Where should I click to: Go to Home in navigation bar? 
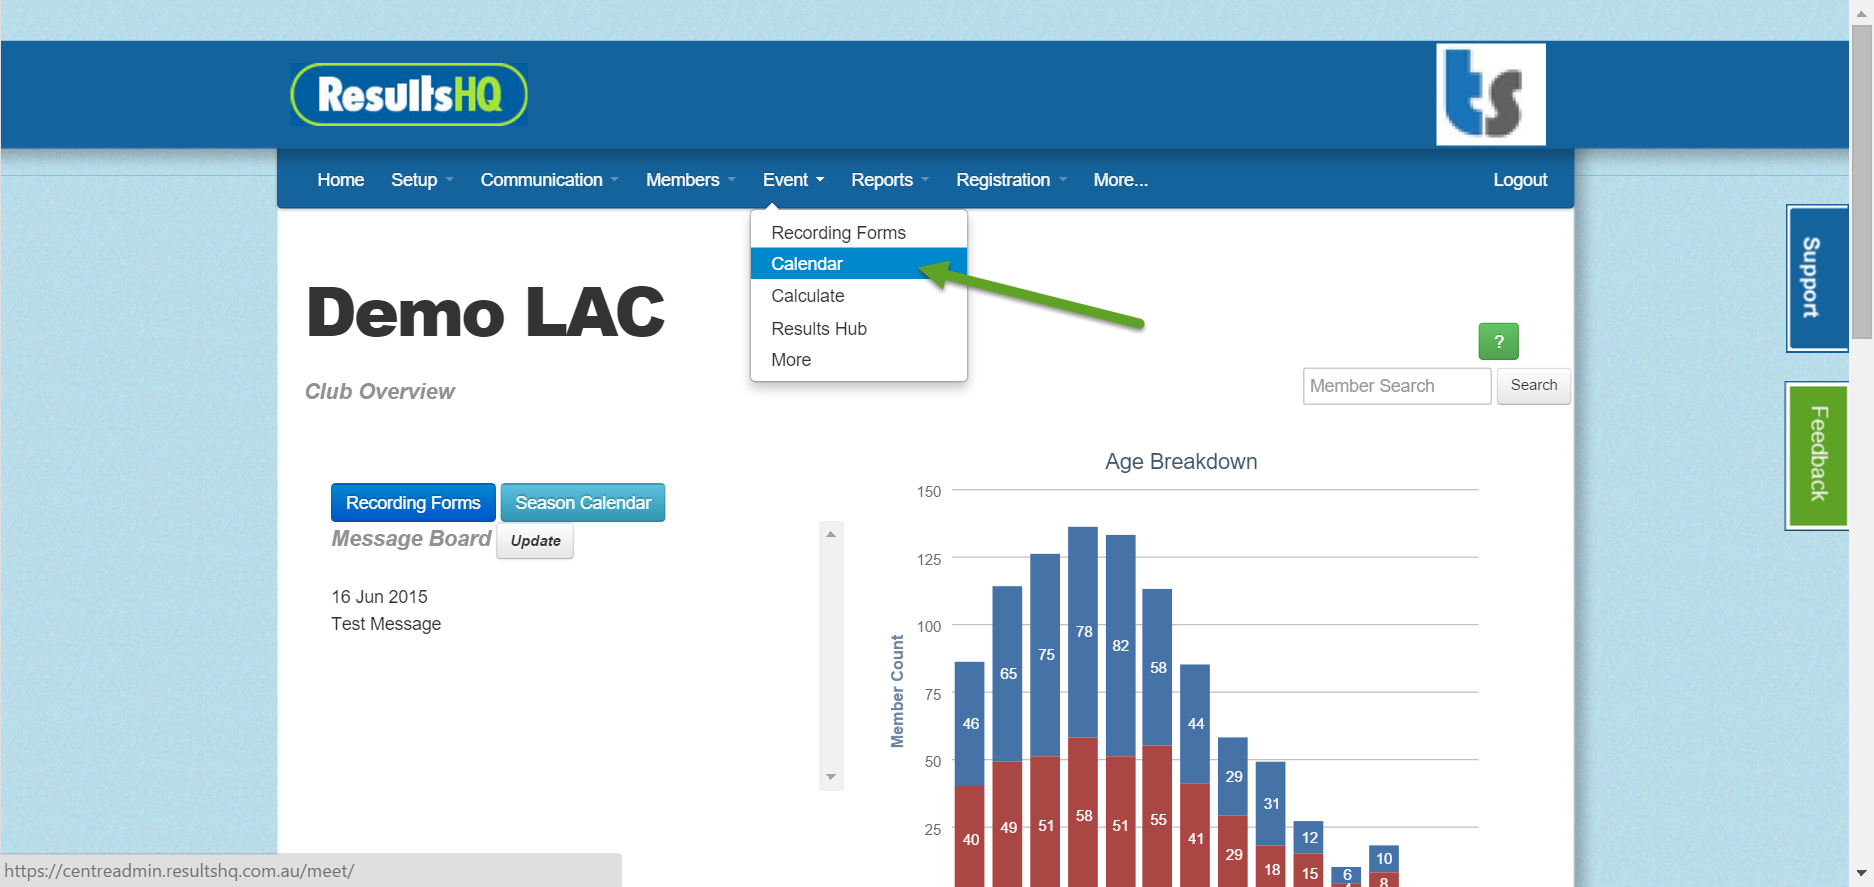pyautogui.click(x=341, y=180)
